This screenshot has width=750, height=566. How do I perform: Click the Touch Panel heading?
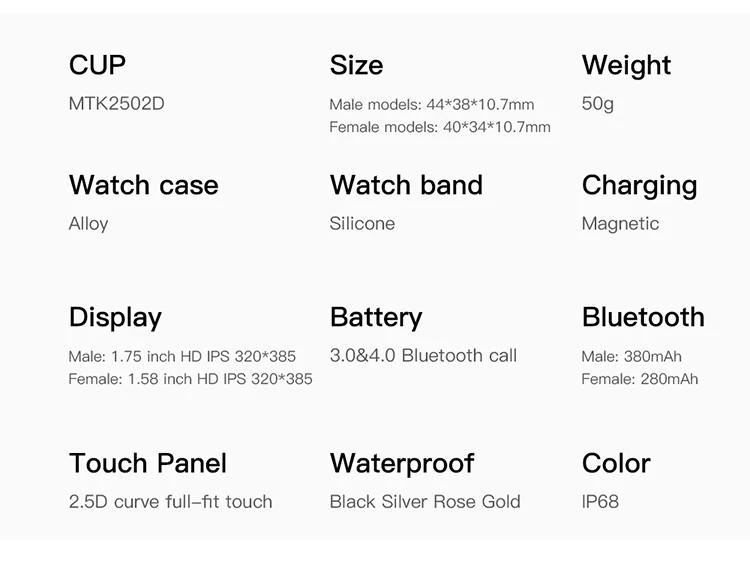tap(148, 463)
